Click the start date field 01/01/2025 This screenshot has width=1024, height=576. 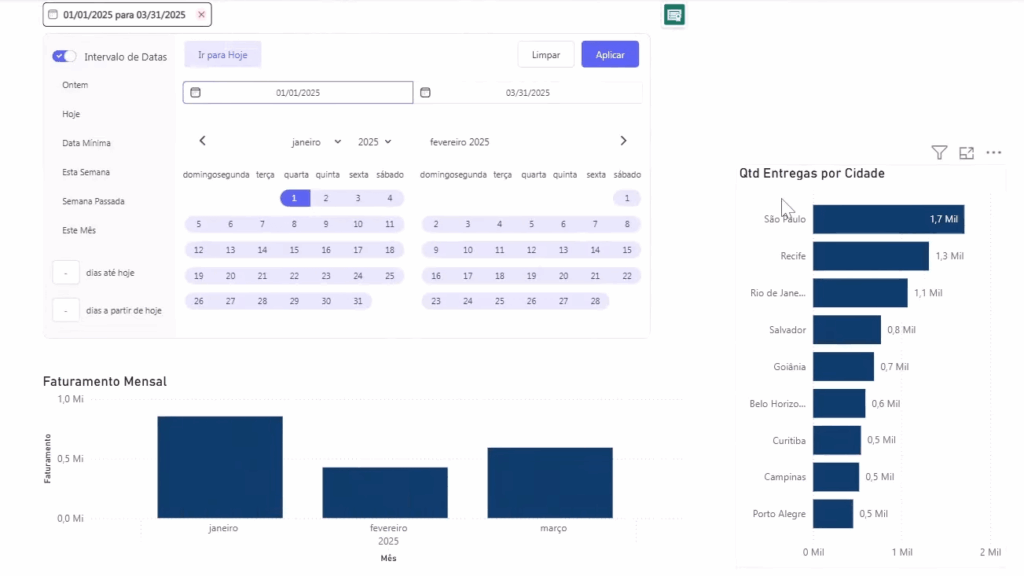pos(298,93)
